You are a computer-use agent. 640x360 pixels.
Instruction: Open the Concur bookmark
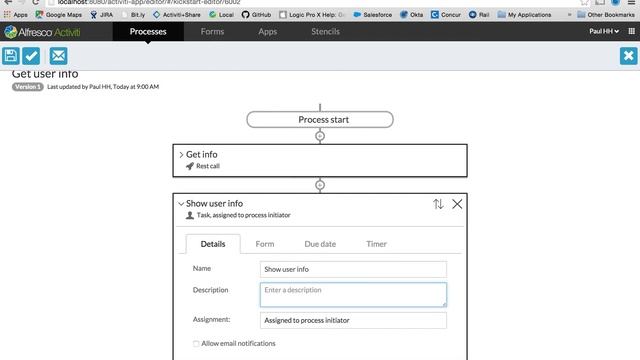coord(446,15)
